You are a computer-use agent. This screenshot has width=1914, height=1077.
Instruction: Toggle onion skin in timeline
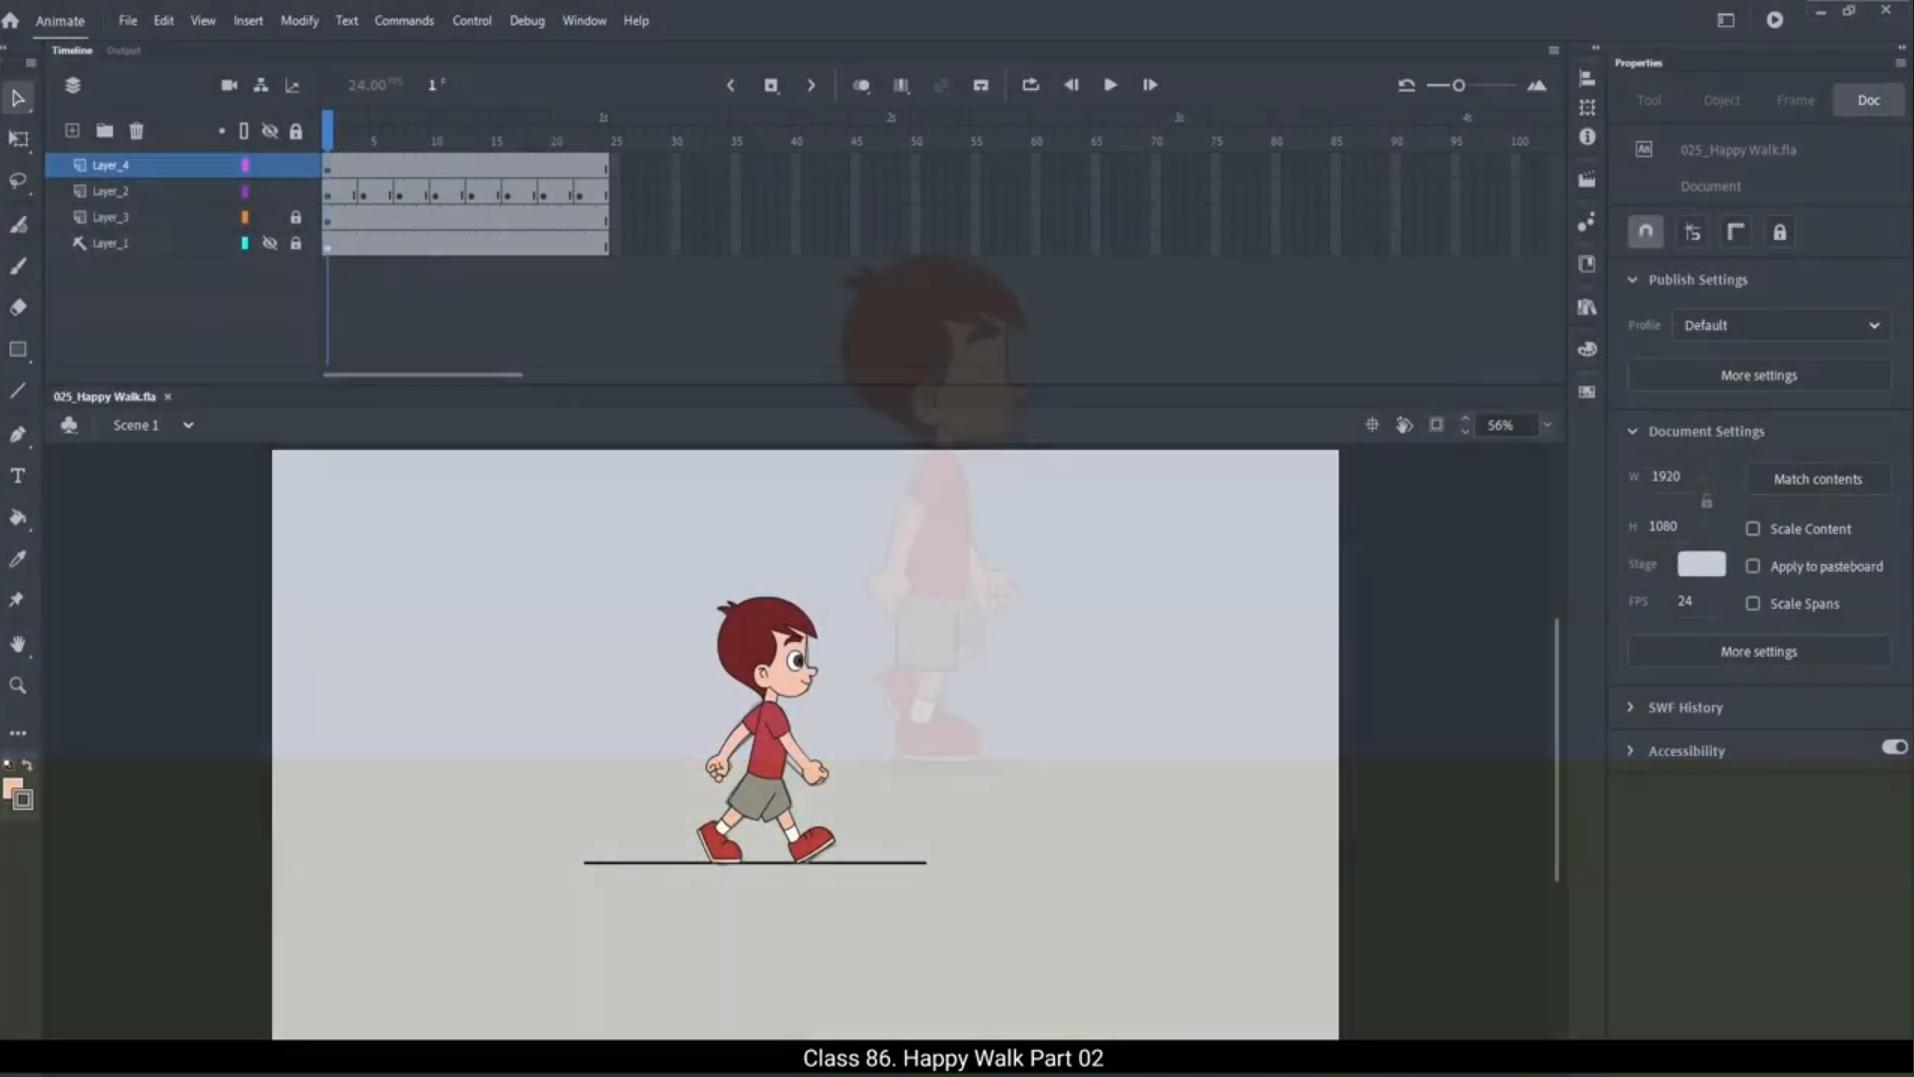861,85
